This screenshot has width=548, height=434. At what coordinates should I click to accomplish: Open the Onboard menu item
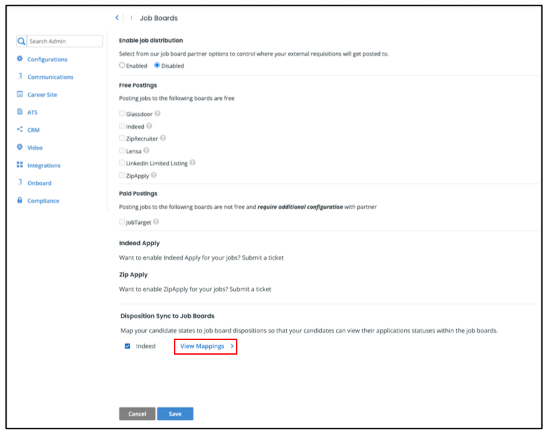click(x=39, y=183)
